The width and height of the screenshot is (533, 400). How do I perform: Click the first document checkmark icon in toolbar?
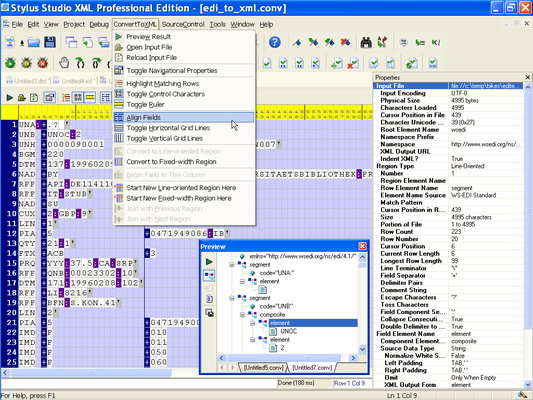click(x=267, y=63)
